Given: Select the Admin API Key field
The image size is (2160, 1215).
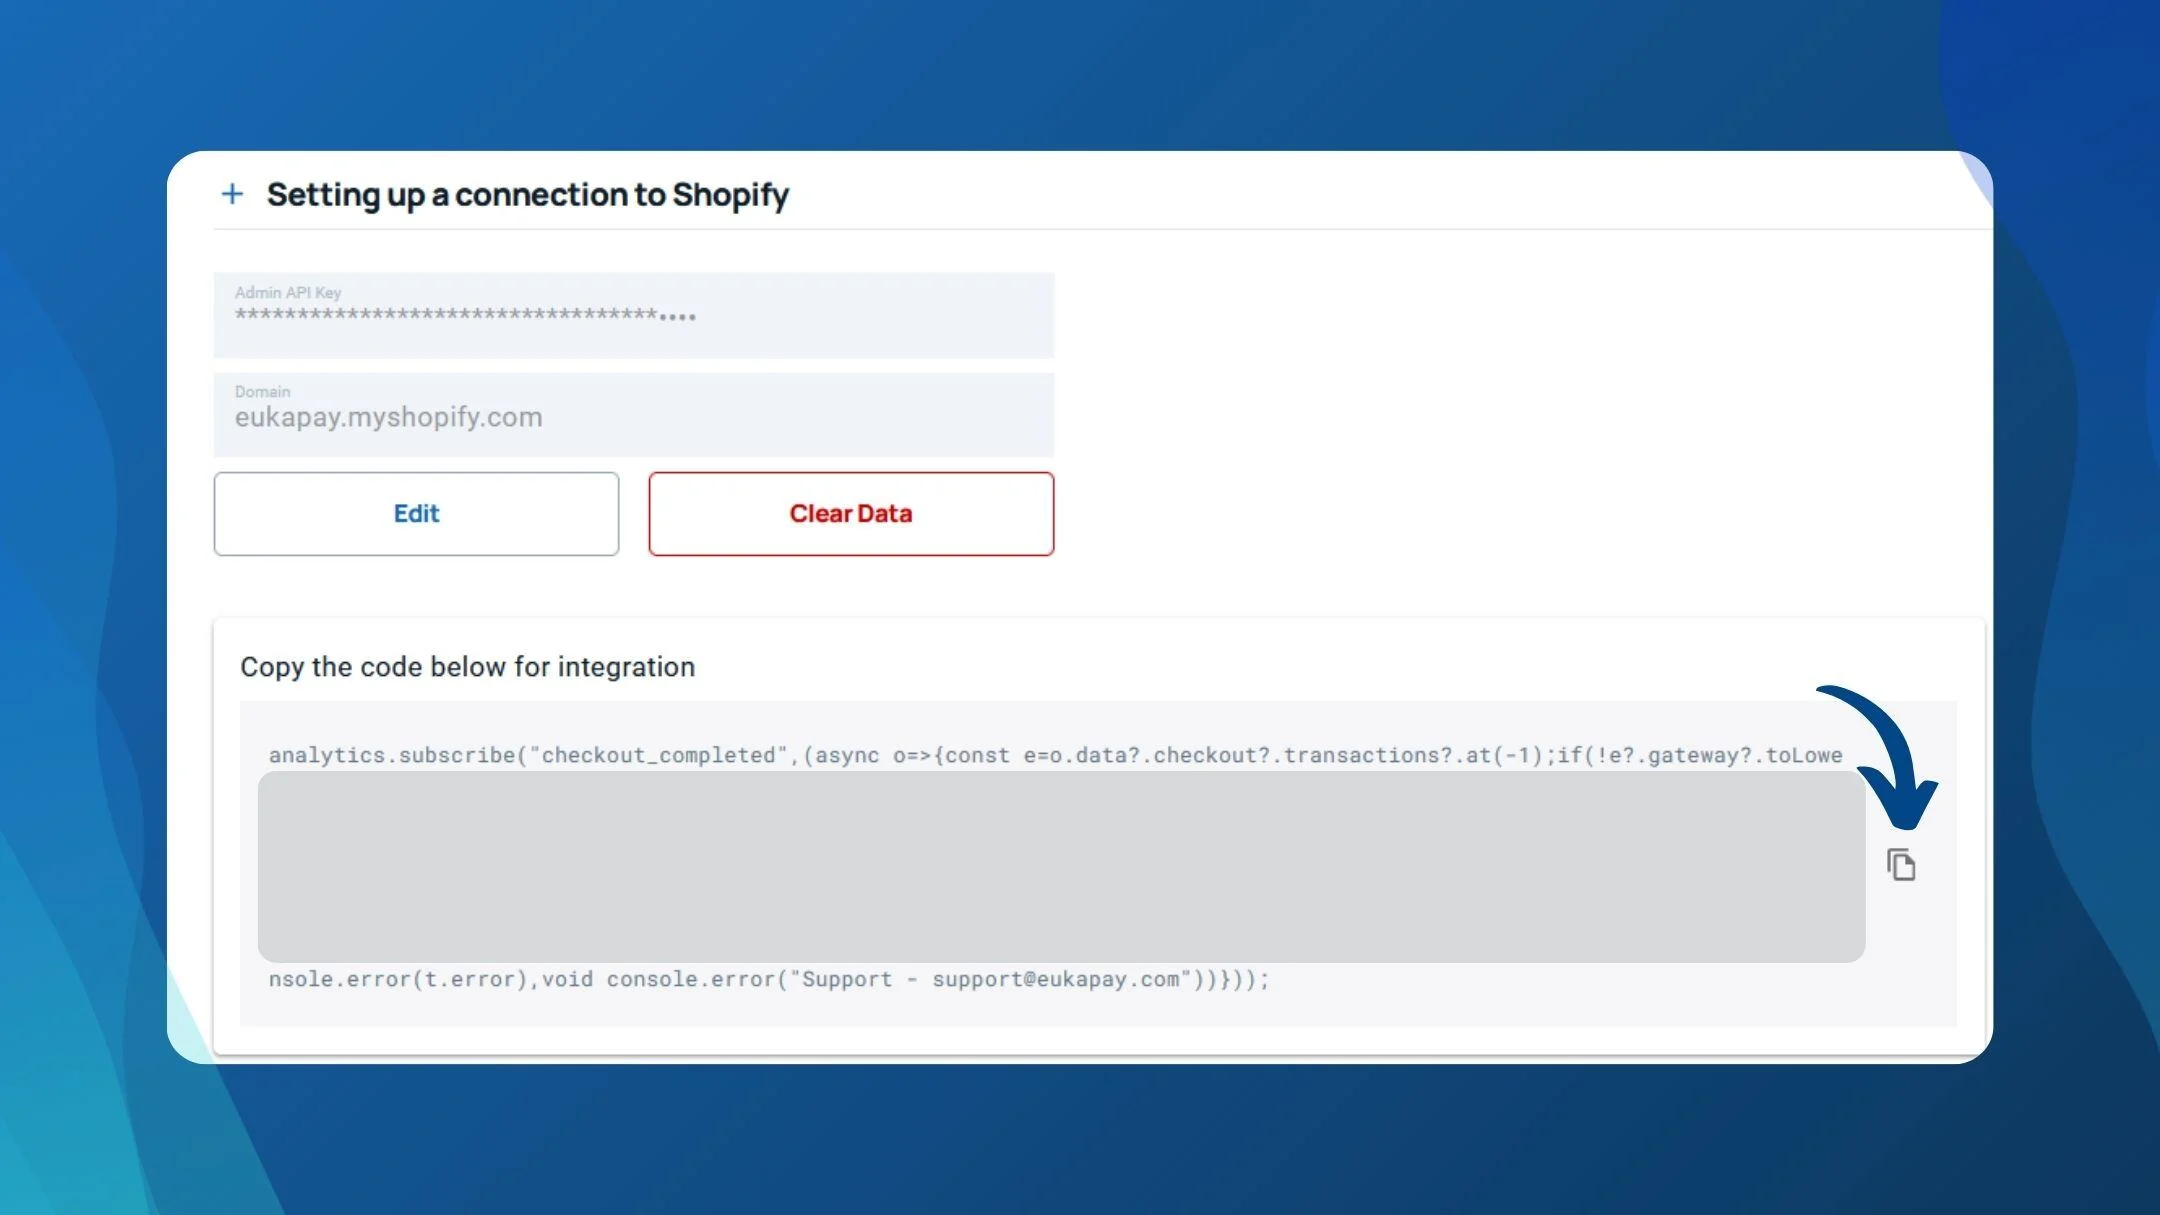Looking at the screenshot, I should click(634, 315).
